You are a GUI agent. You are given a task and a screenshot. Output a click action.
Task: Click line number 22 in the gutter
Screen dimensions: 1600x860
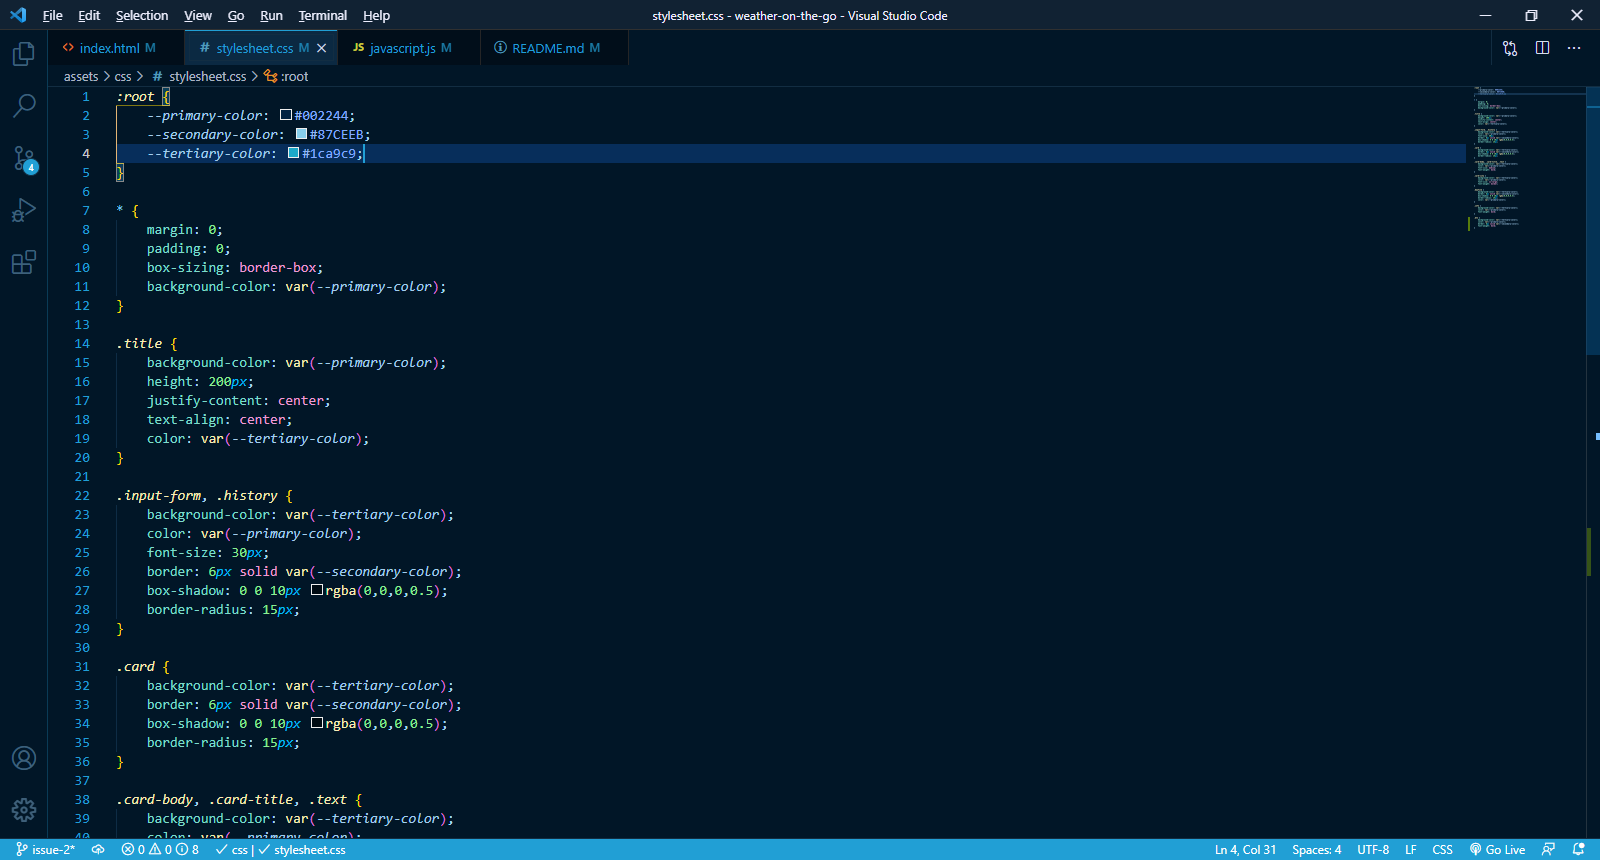82,495
